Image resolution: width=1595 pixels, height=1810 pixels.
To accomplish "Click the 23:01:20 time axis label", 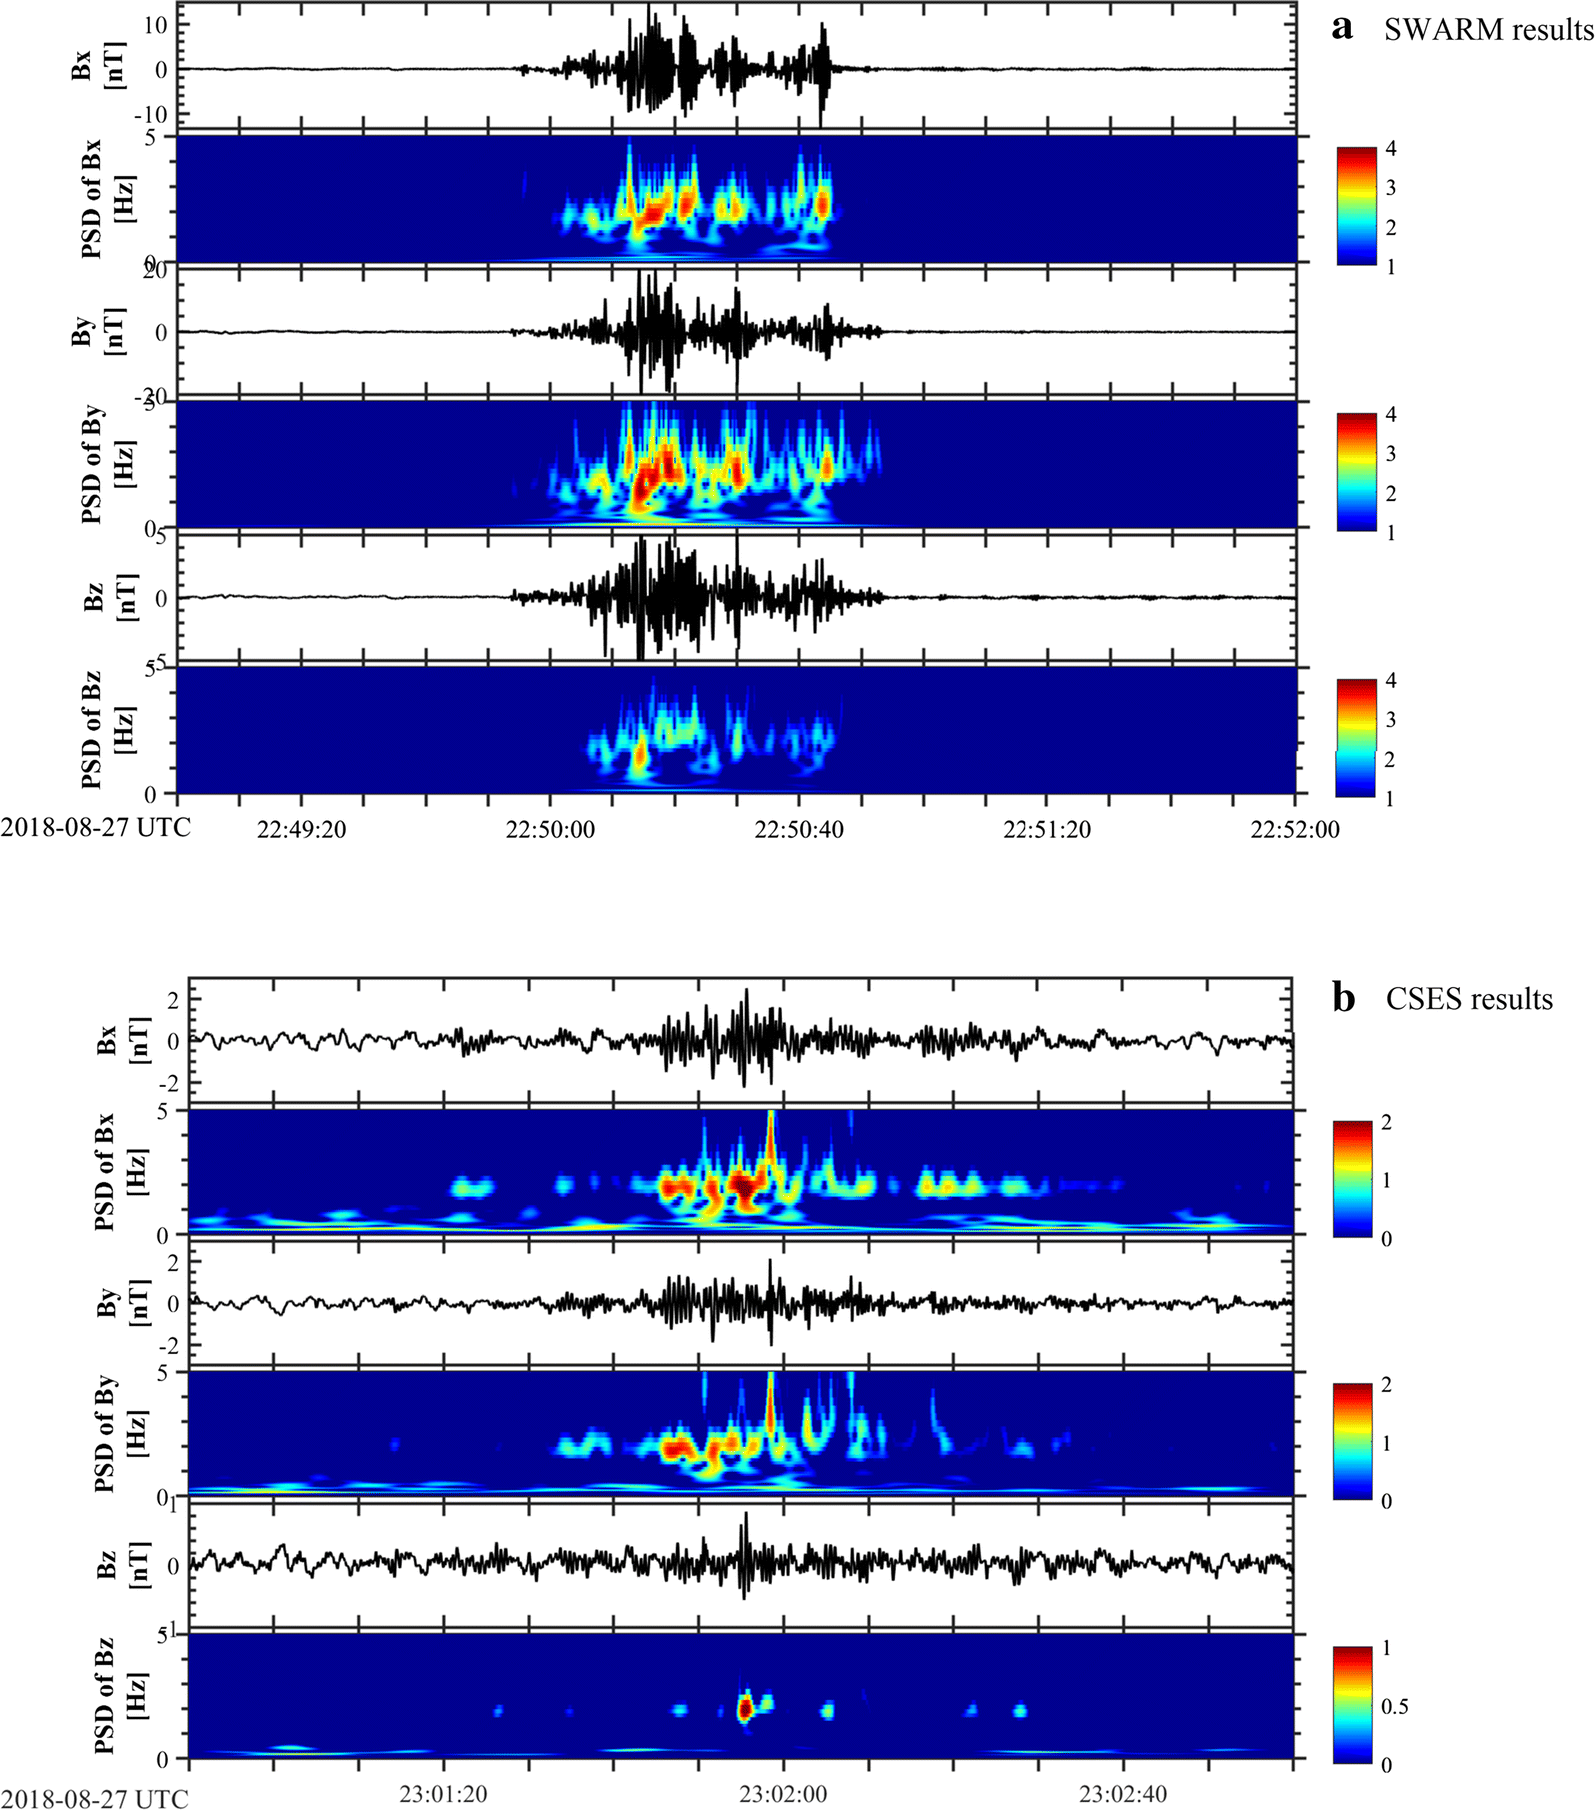I will pyautogui.click(x=444, y=1794).
